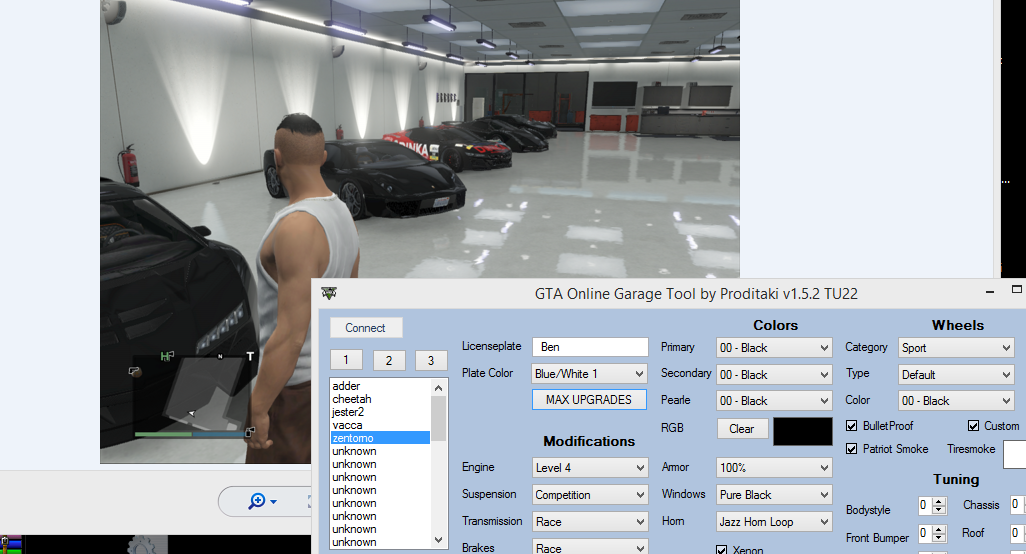The height and width of the screenshot is (554, 1026).
Task: Increase the Bodystyle value with up arrow
Action: coord(939,502)
